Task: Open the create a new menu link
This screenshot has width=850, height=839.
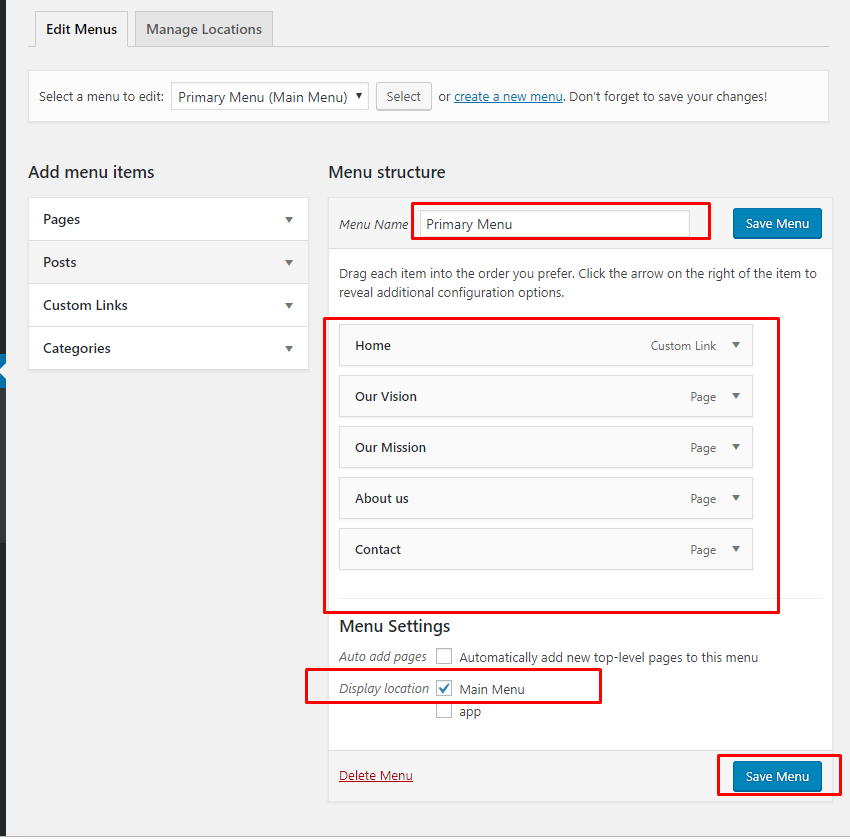Action: pos(508,96)
